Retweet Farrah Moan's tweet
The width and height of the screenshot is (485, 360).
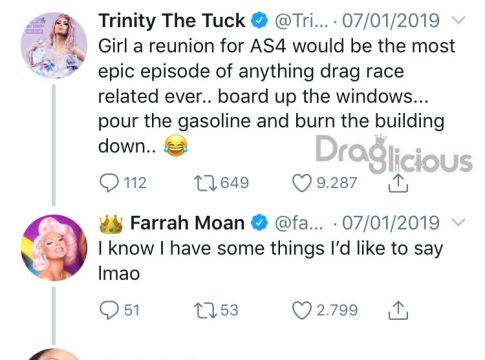206,310
